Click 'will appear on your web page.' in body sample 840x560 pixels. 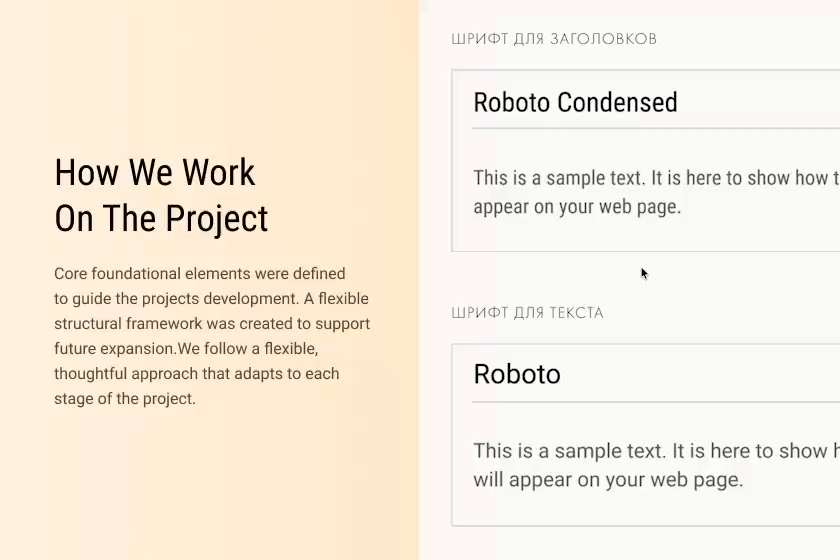coord(608,479)
